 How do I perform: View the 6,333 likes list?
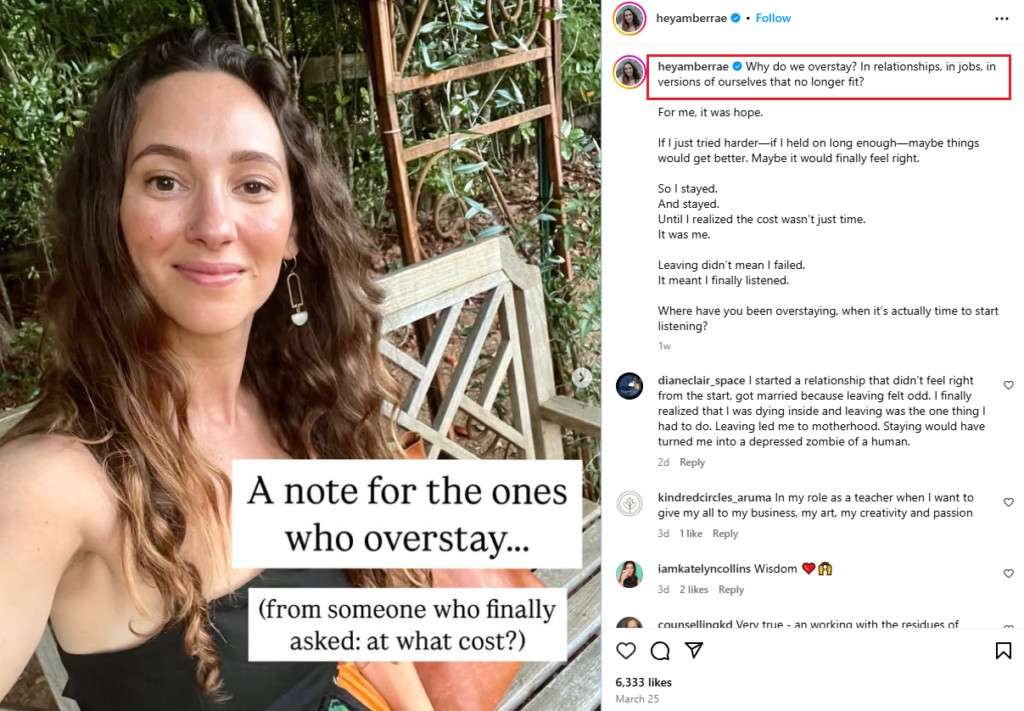point(644,682)
